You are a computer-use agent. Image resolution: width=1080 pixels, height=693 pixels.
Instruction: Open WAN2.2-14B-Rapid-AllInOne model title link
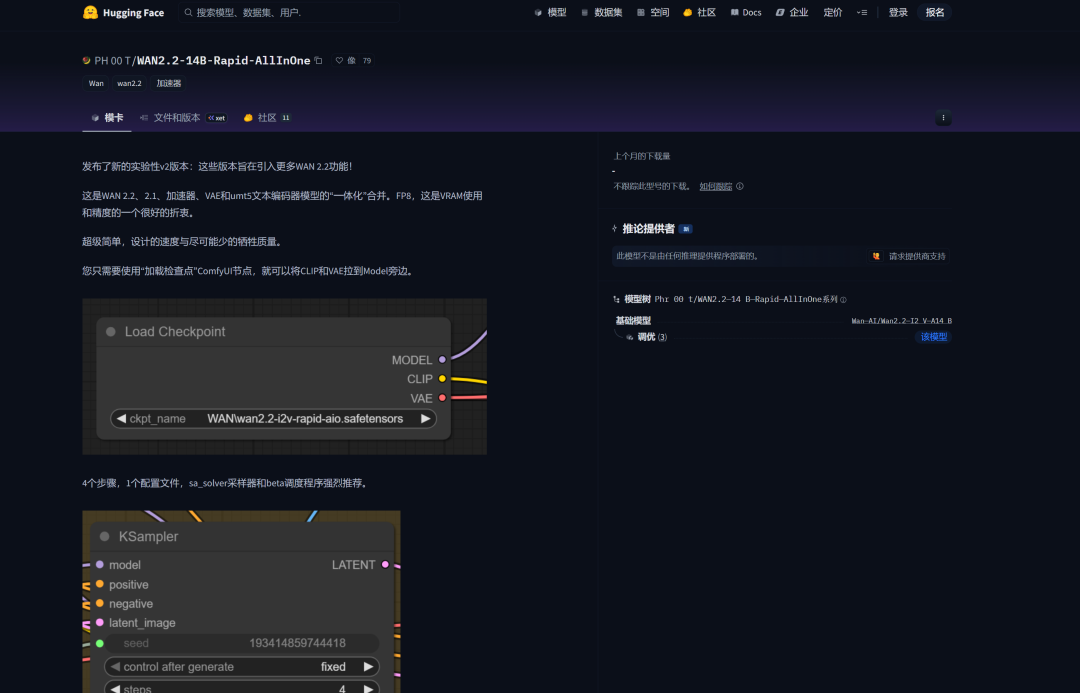(223, 61)
